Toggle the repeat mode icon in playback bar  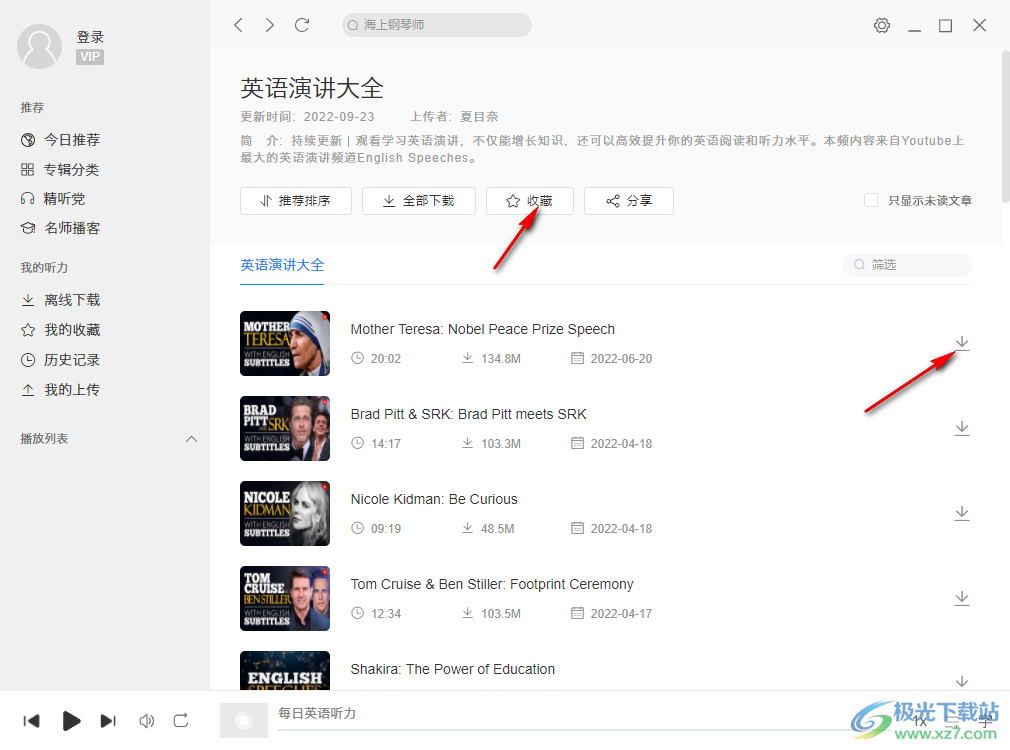tap(182, 720)
